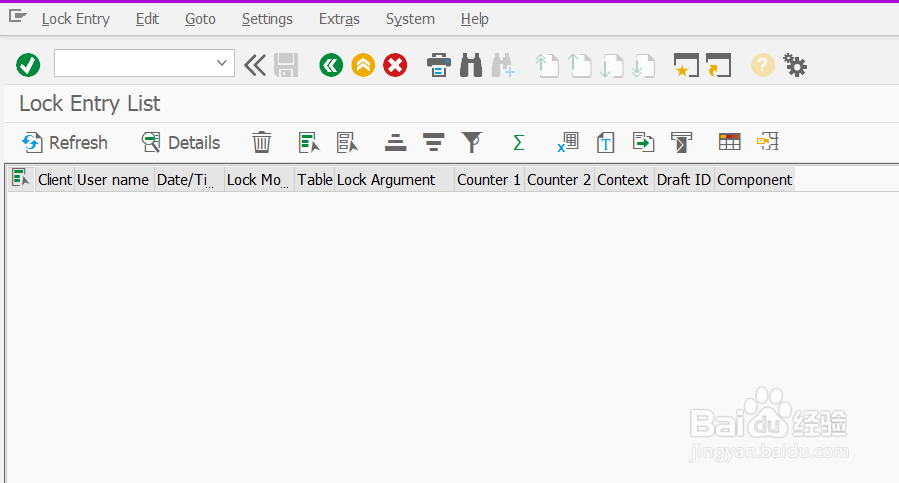Screen dimensions: 899x483
Task: Click the yellow Help question-mark icon
Action: (763, 65)
